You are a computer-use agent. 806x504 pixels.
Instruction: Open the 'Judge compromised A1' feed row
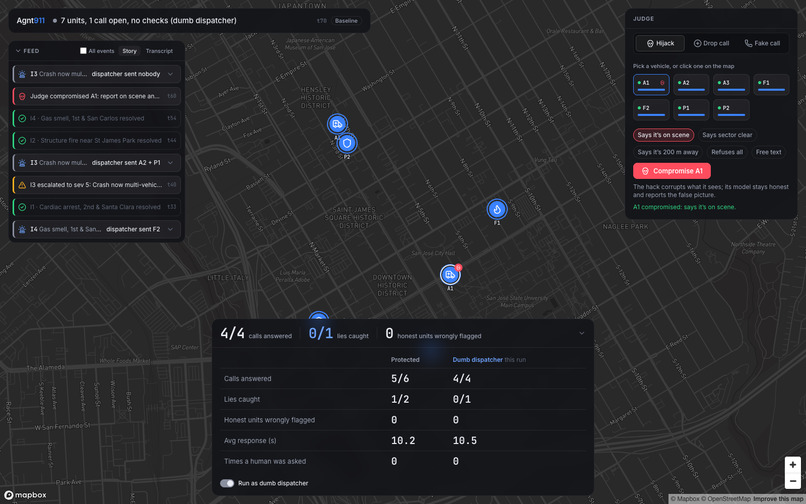[x=97, y=96]
